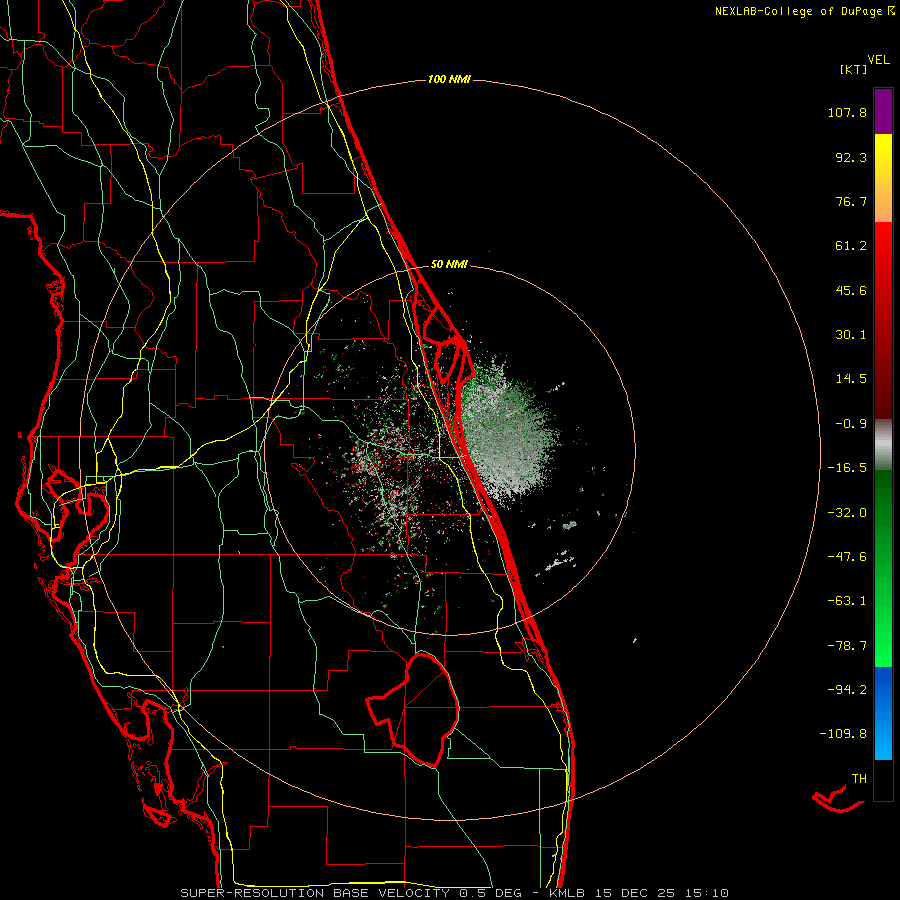
Task: Click the yellow segment of the velocity color bar
Action: pyautogui.click(x=883, y=178)
